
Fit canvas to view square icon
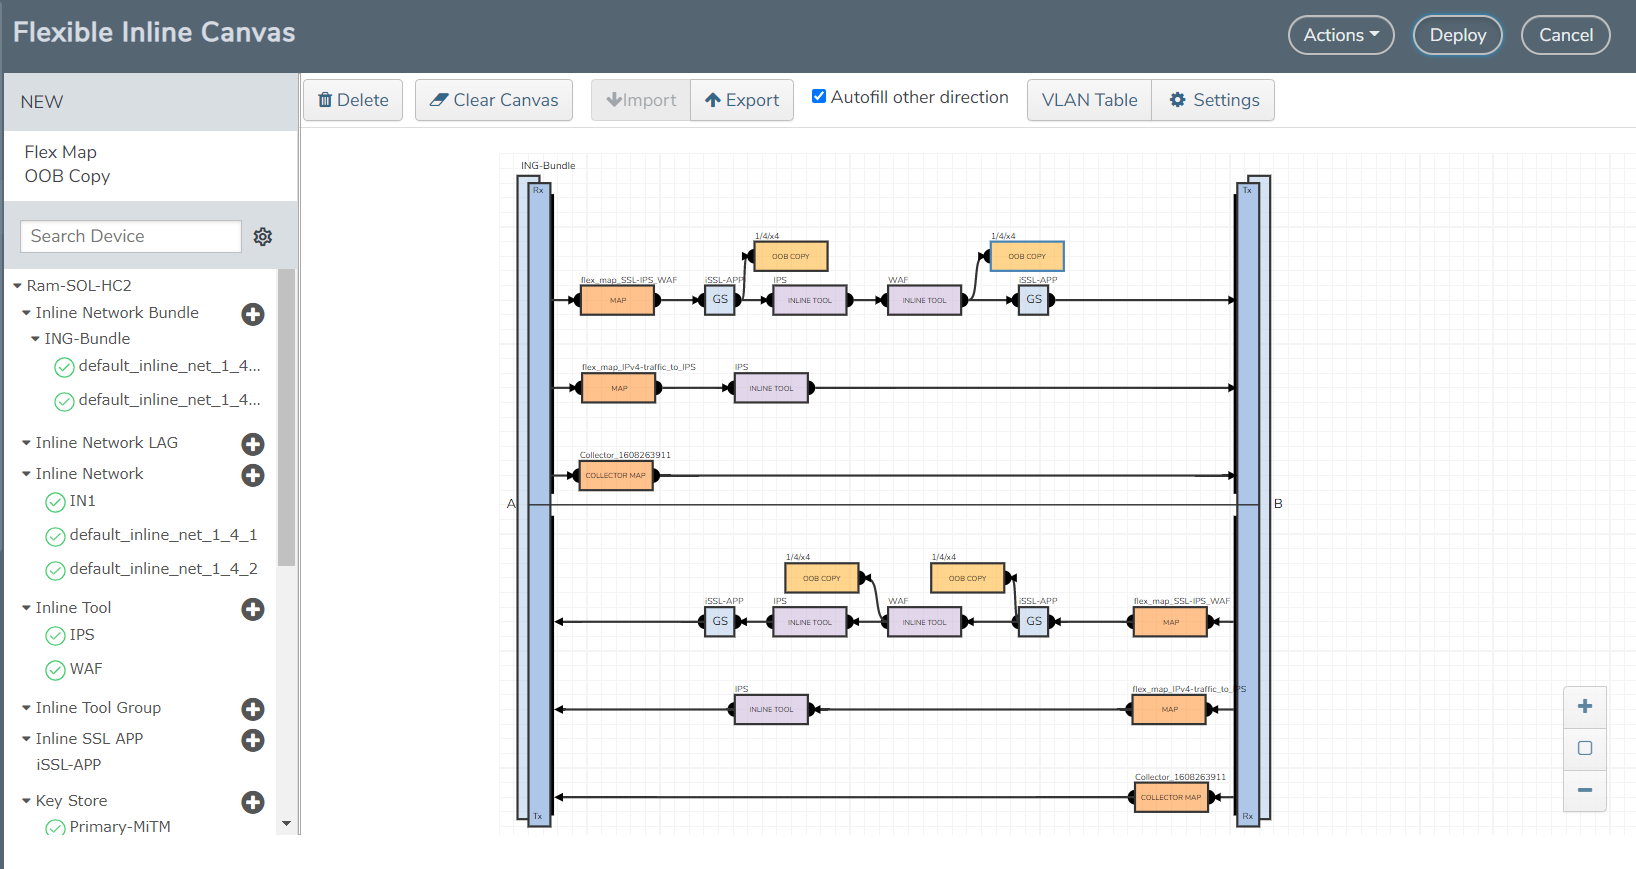coord(1585,748)
